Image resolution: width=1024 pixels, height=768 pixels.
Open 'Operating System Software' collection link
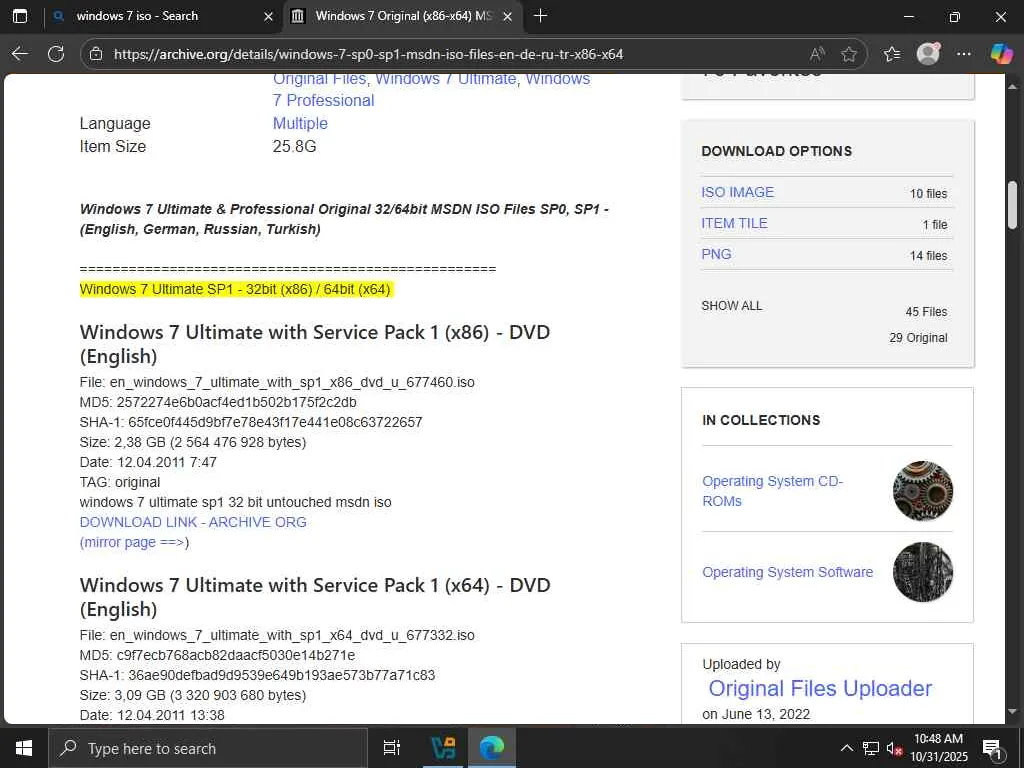tap(788, 572)
